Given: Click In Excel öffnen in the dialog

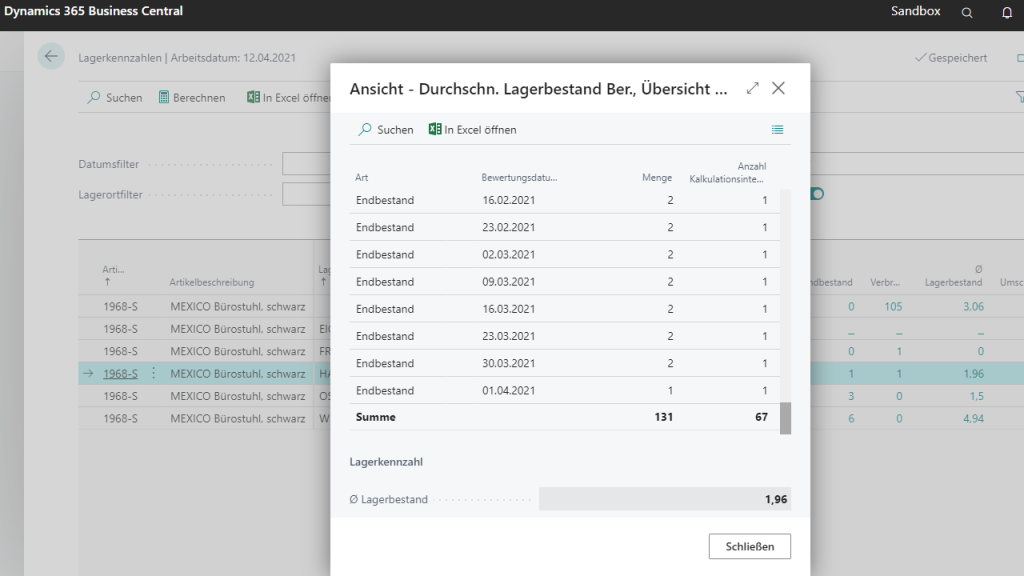Looking at the screenshot, I should tap(473, 130).
